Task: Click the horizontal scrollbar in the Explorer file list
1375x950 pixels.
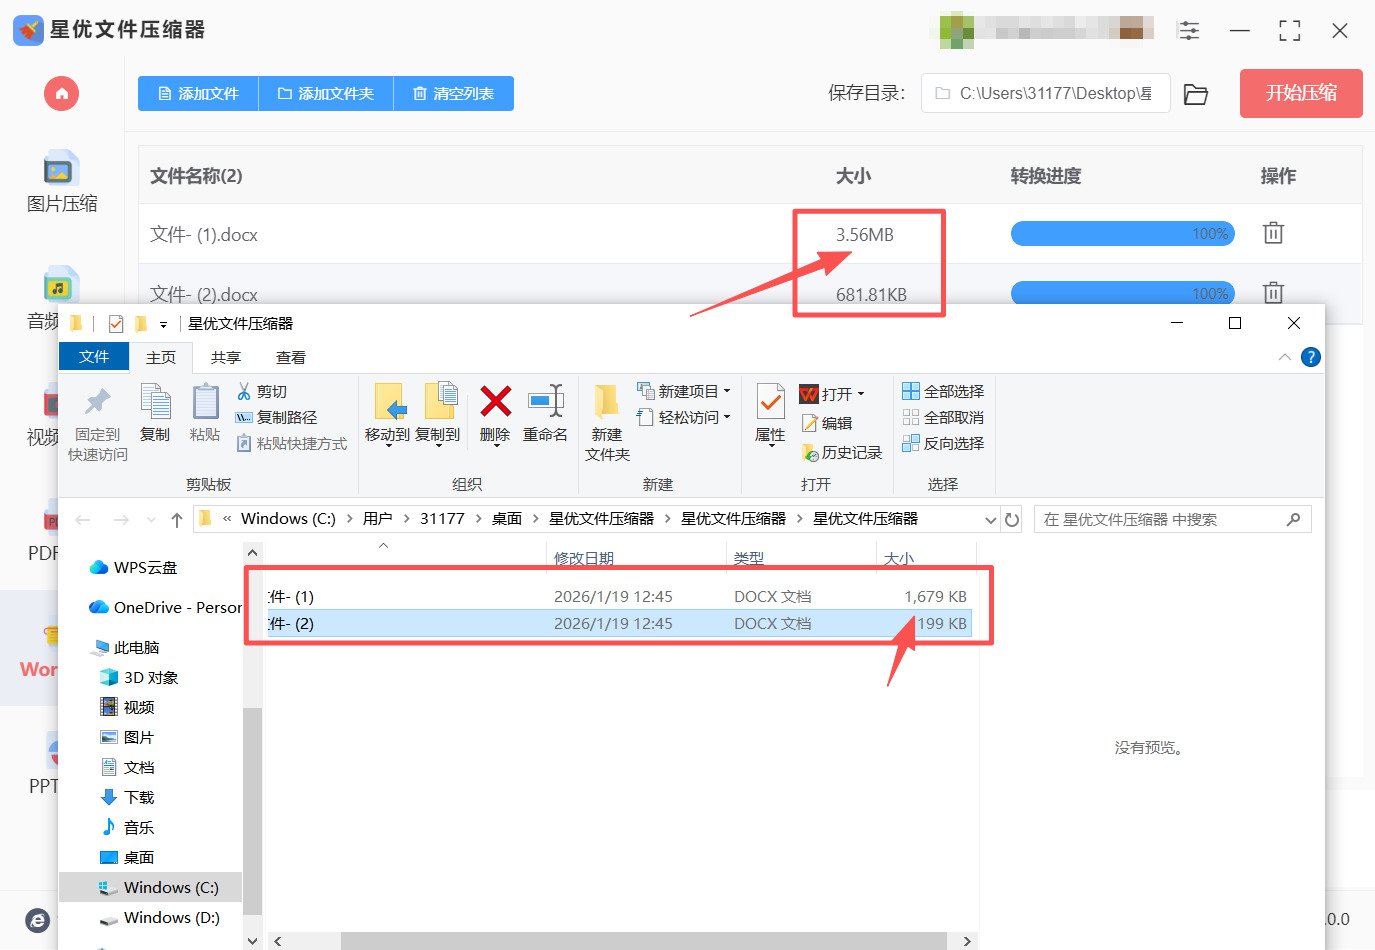Action: pos(643,941)
